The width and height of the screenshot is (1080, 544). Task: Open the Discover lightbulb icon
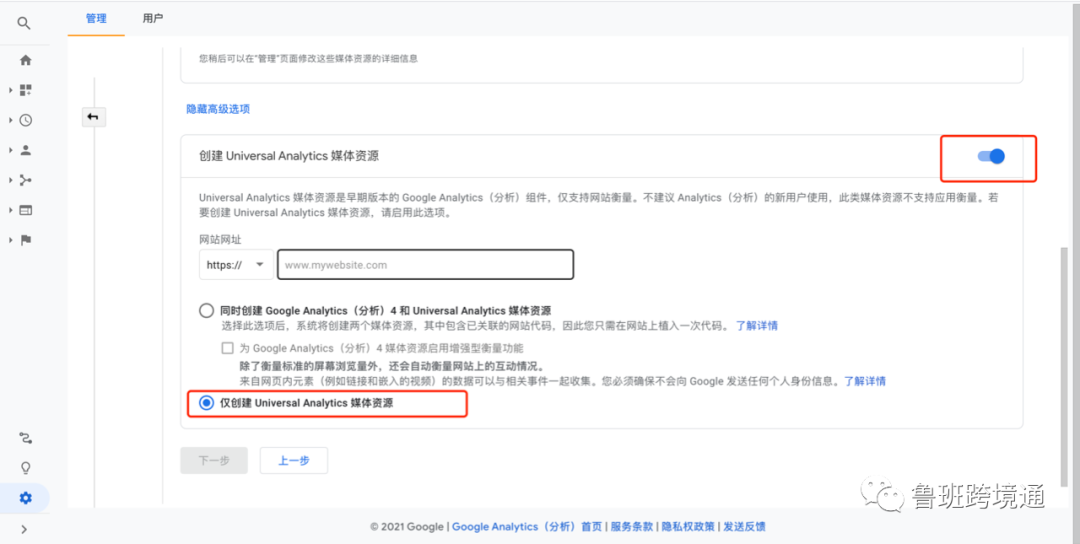pyautogui.click(x=25, y=468)
